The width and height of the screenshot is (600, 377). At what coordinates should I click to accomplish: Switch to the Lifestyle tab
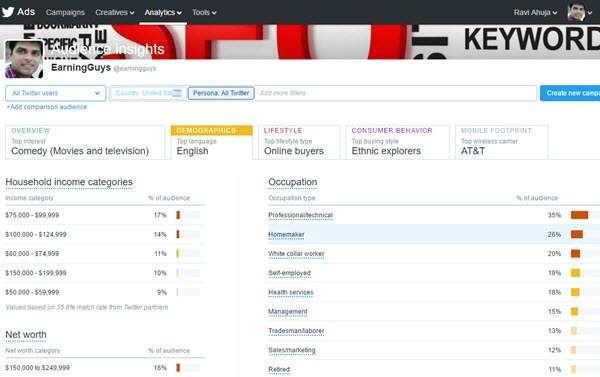pyautogui.click(x=299, y=142)
